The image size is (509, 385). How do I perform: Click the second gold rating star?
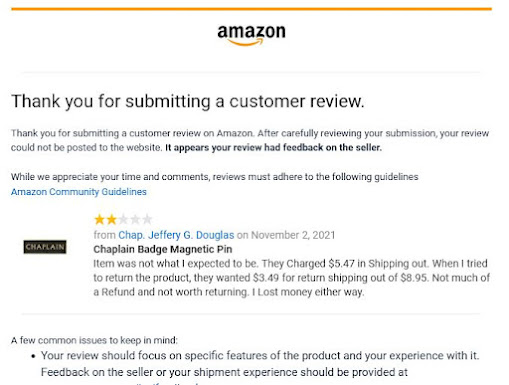point(111,220)
